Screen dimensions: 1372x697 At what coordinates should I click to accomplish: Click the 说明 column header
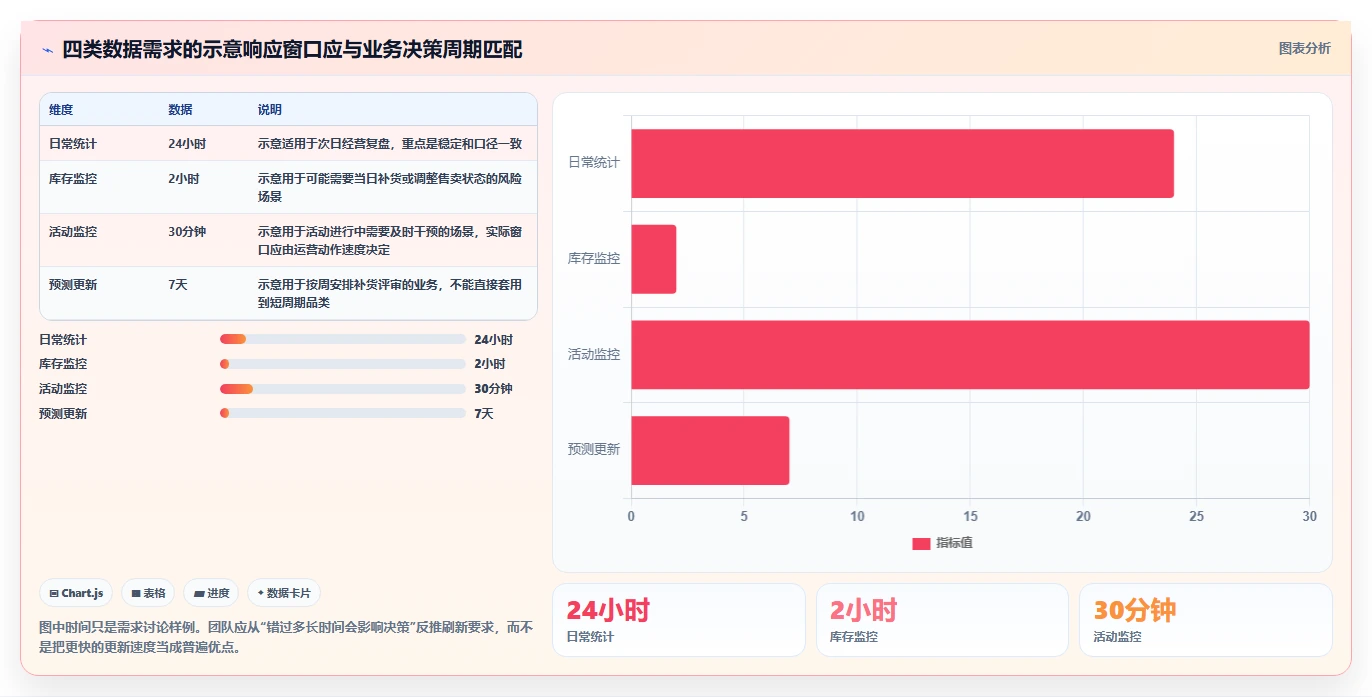coord(270,110)
